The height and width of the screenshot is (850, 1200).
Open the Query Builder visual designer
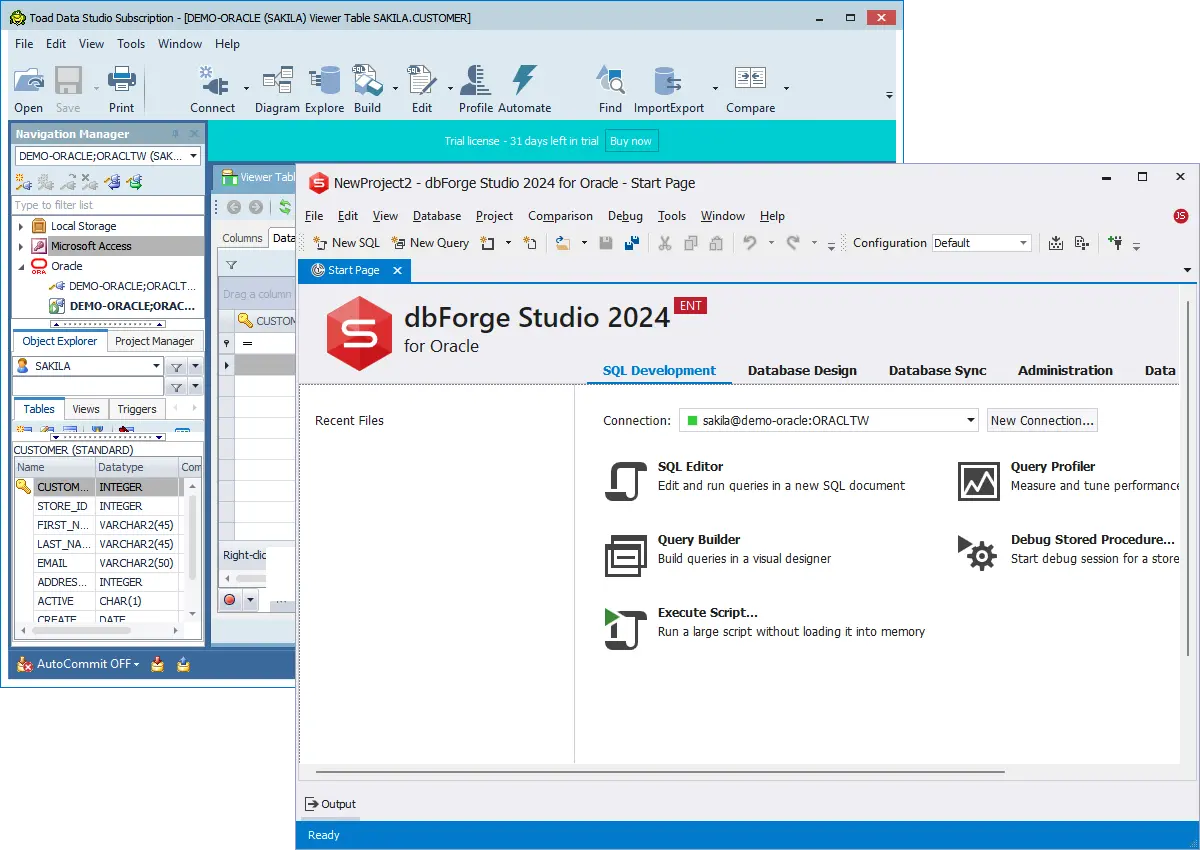627,554
